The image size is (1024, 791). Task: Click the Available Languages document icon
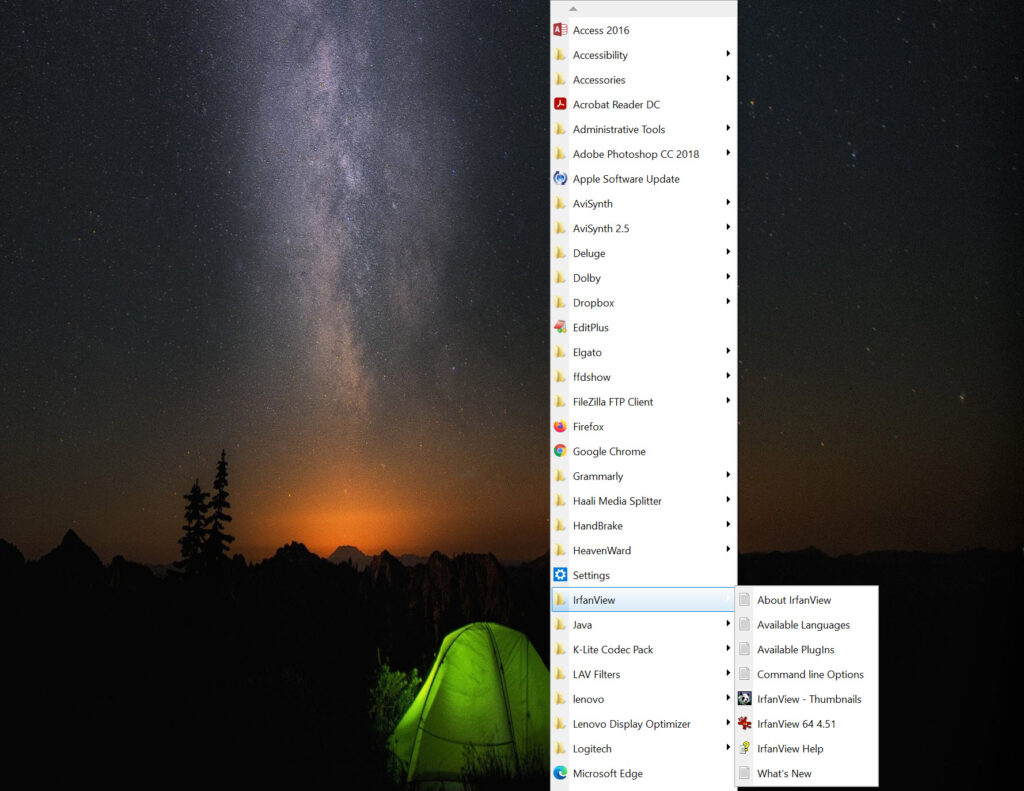tap(744, 624)
